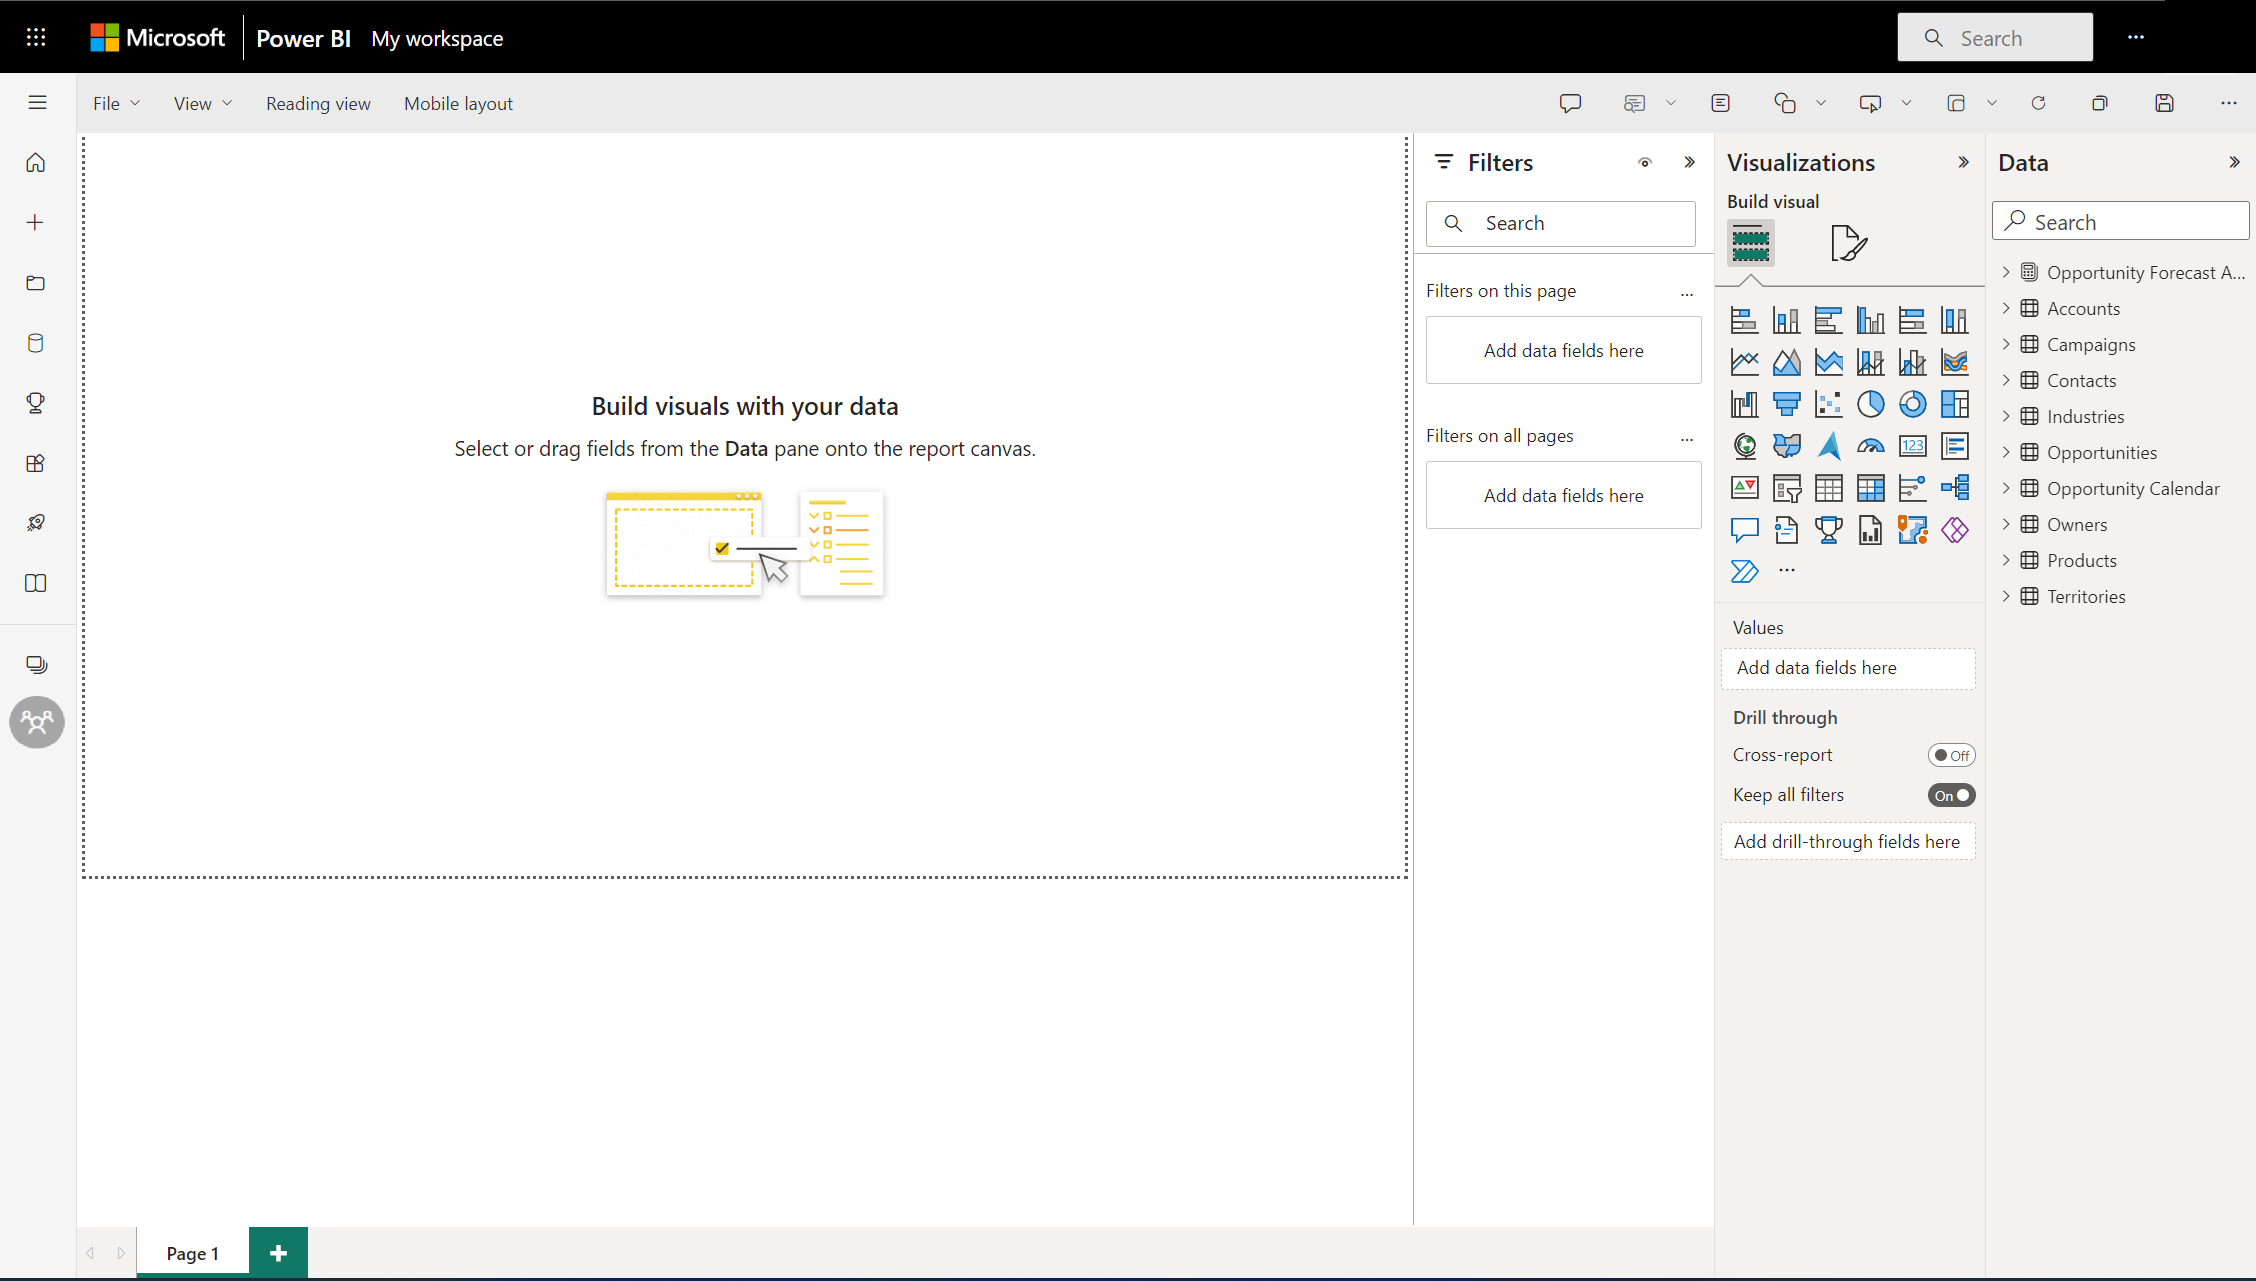Click the refresh visuals icon
The height and width of the screenshot is (1281, 2256).
coord(2038,103)
